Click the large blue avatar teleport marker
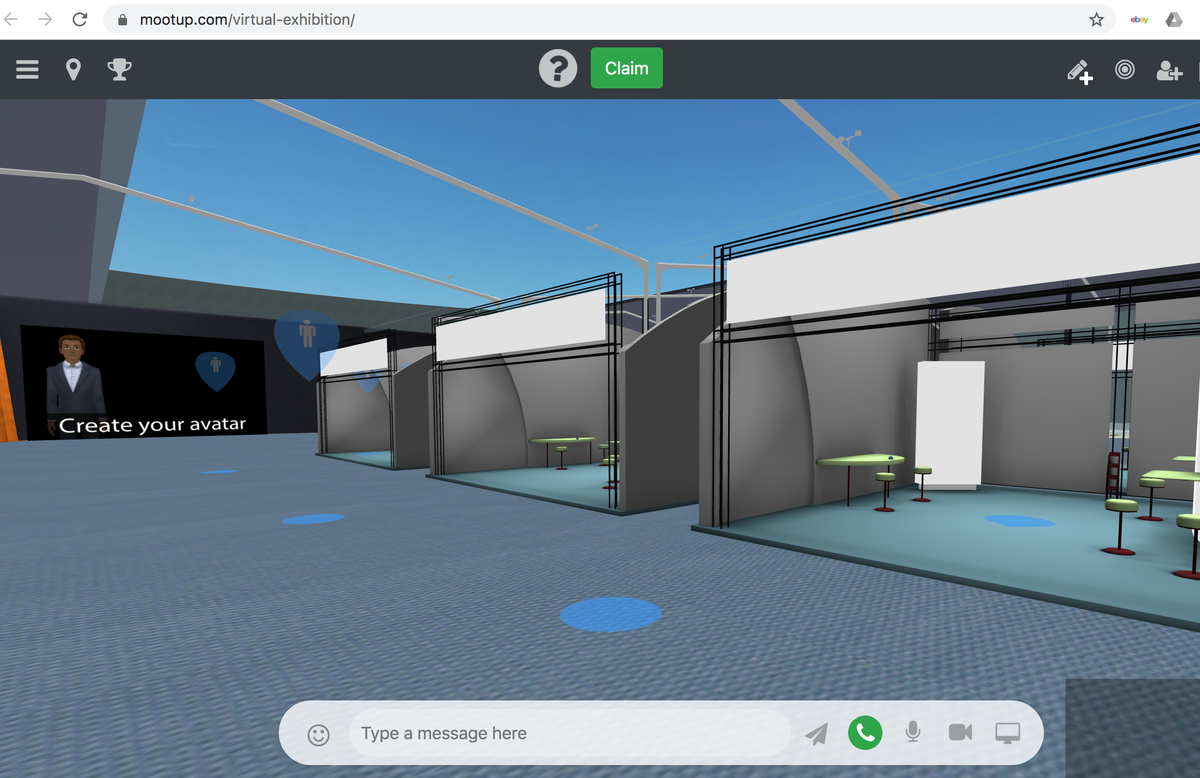 click(x=306, y=344)
